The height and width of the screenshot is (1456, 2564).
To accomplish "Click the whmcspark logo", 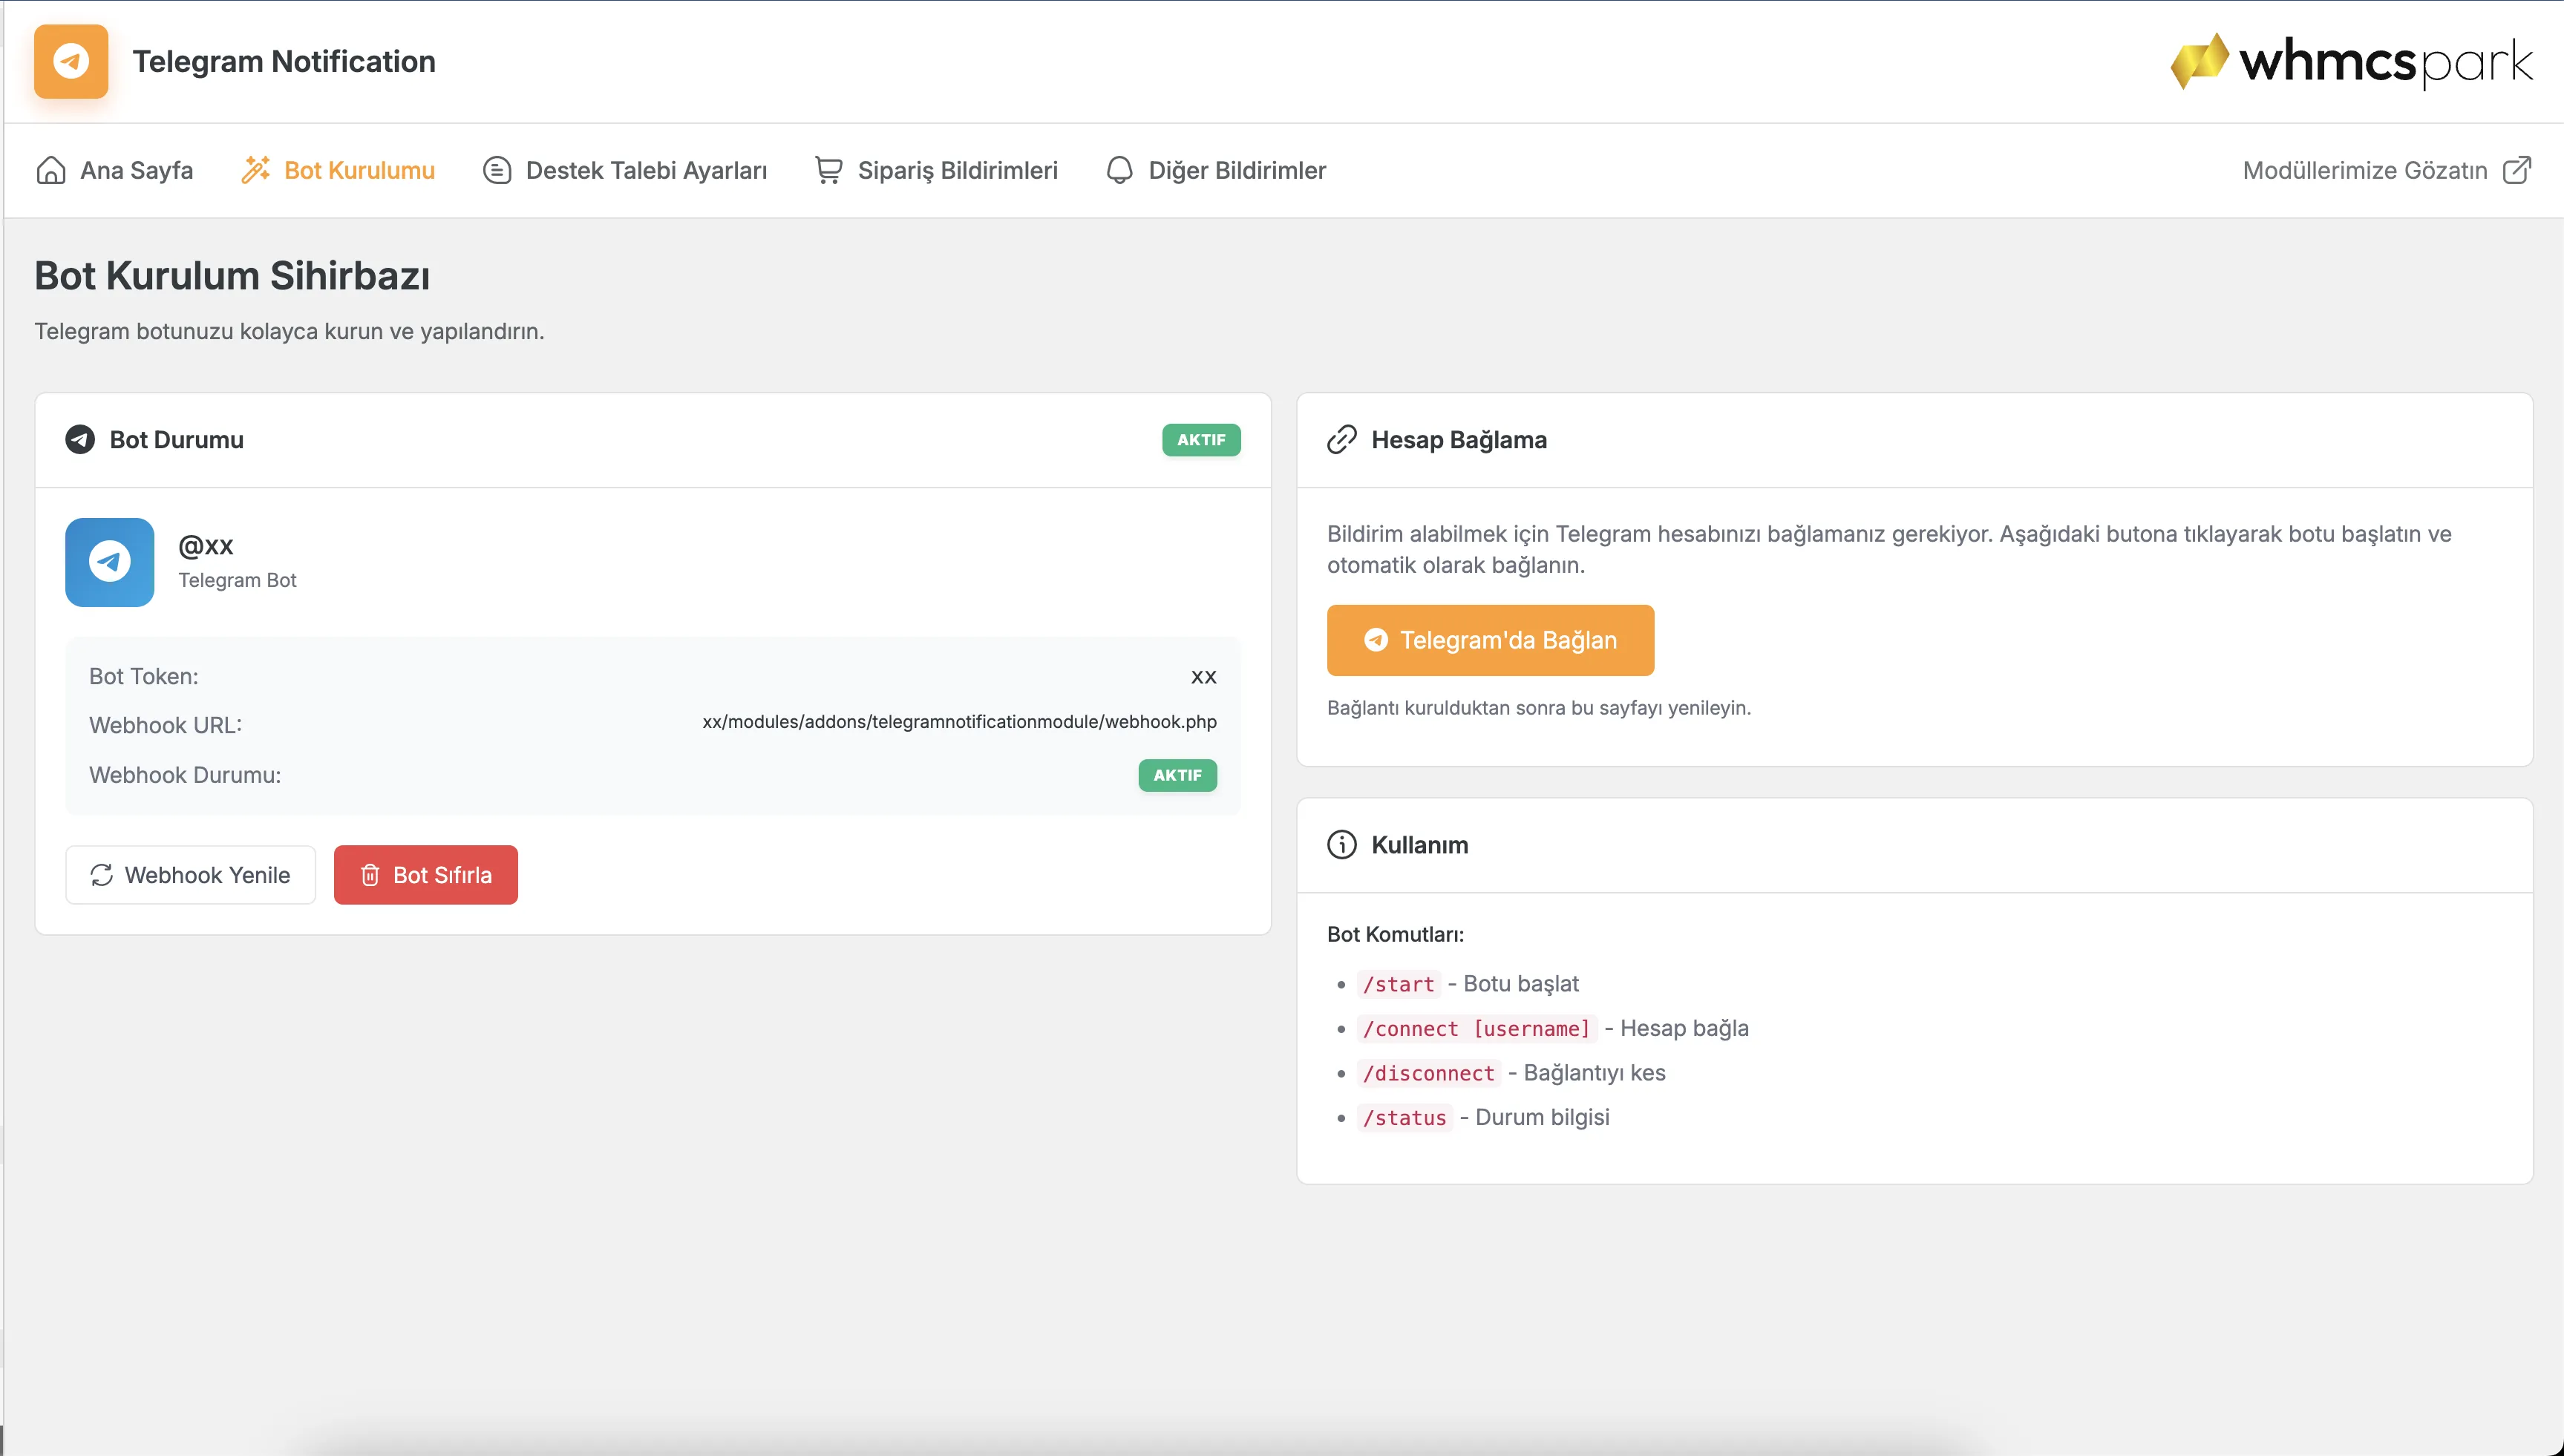I will 2351,61.
